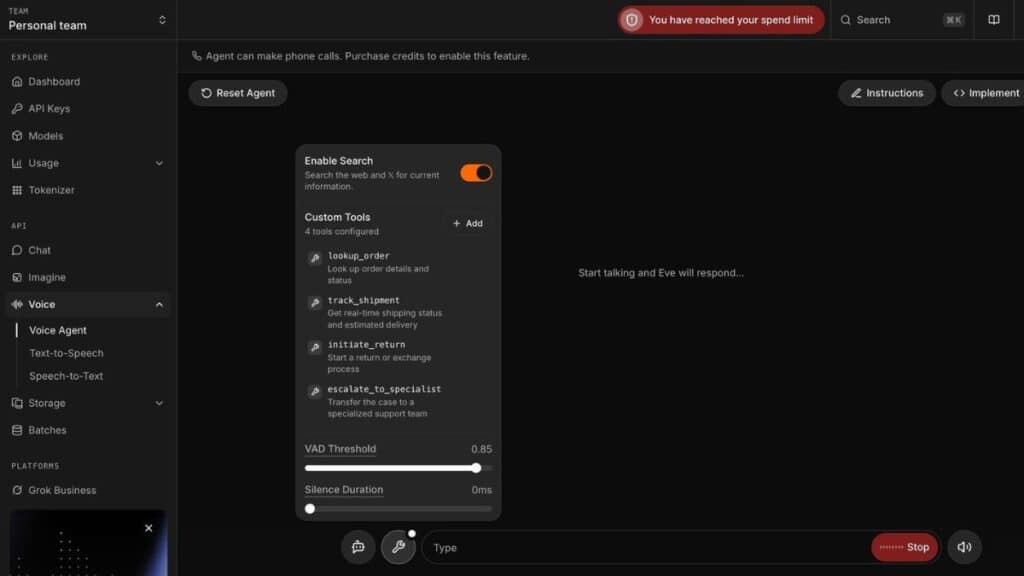Expand the Usage submenu
Image resolution: width=1024 pixels, height=576 pixels.
tap(159, 163)
